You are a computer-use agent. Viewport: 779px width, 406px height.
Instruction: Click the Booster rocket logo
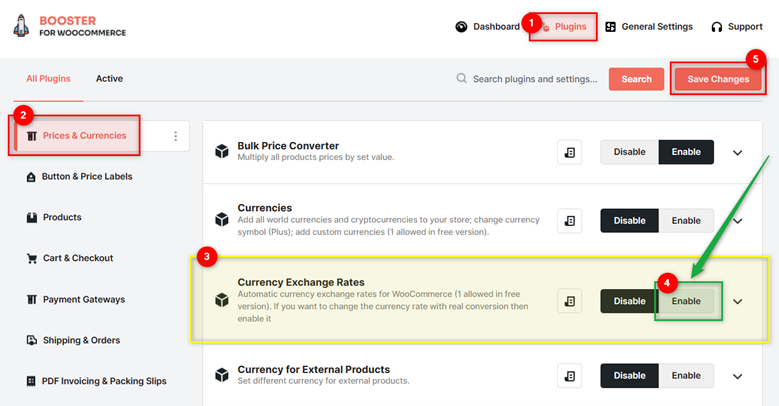click(x=21, y=26)
